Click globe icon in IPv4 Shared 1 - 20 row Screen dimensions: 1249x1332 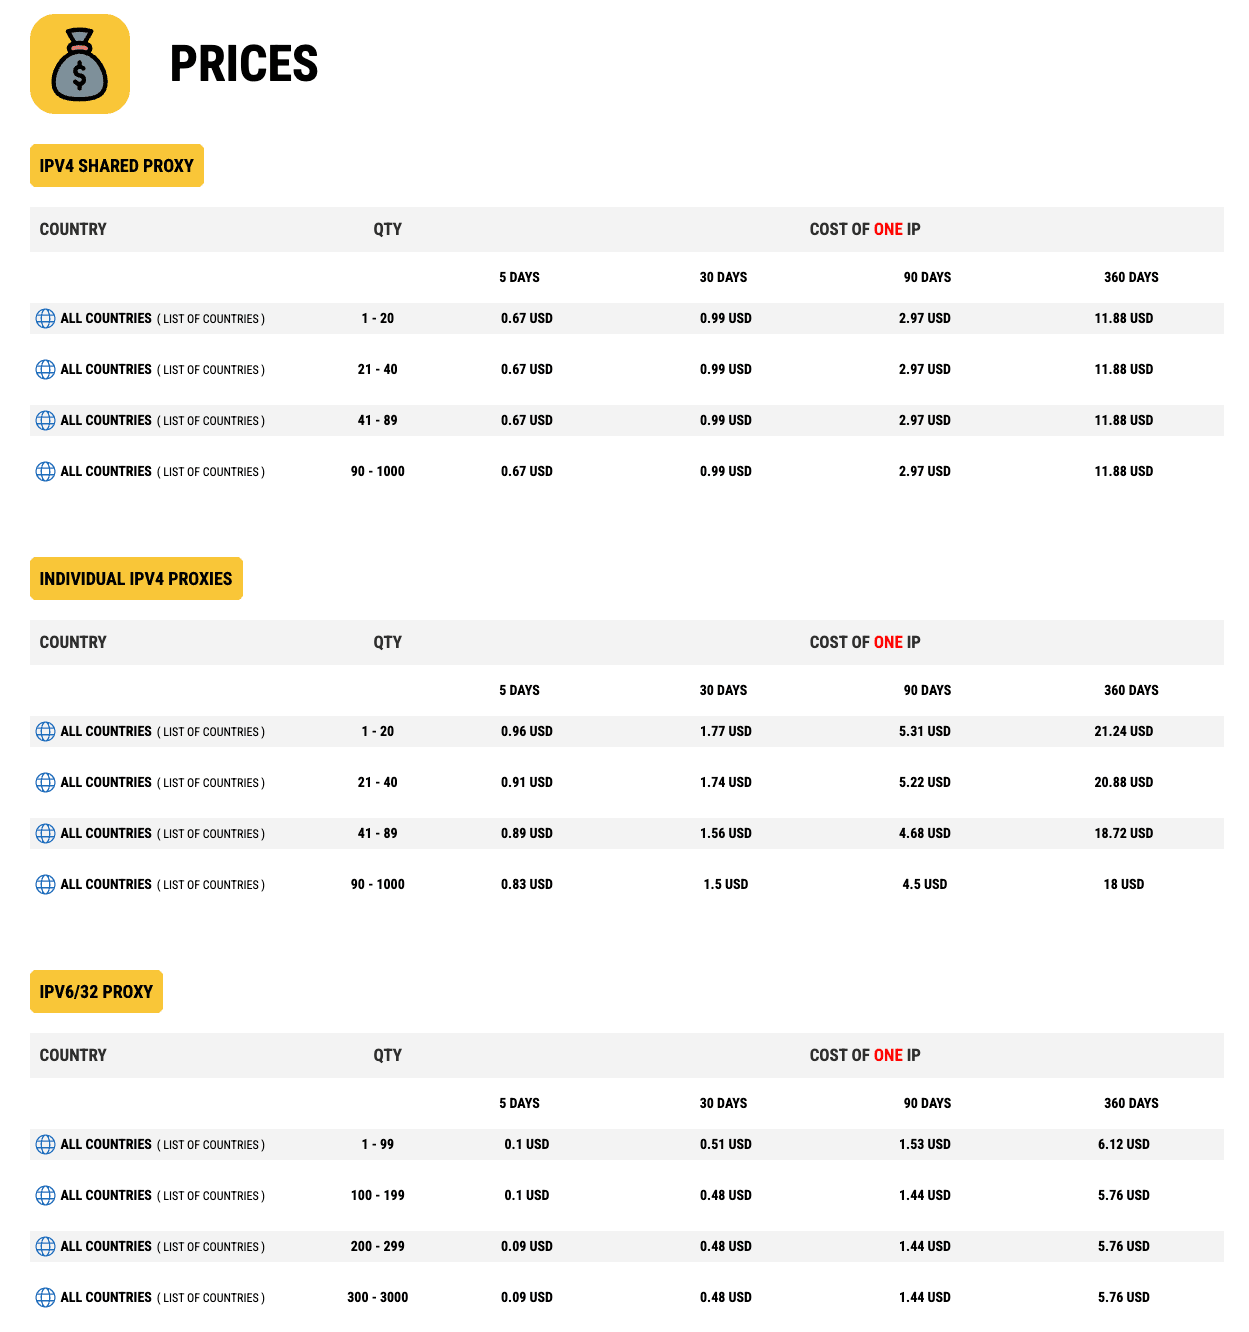point(45,318)
